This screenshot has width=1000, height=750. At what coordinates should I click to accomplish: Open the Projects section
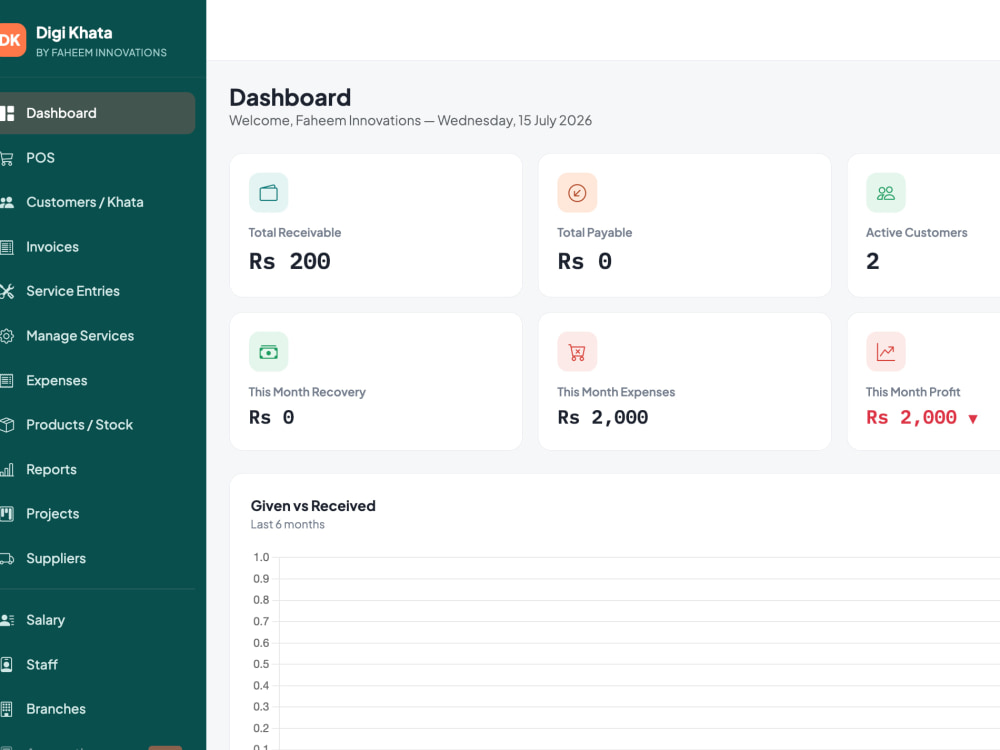coord(98,514)
